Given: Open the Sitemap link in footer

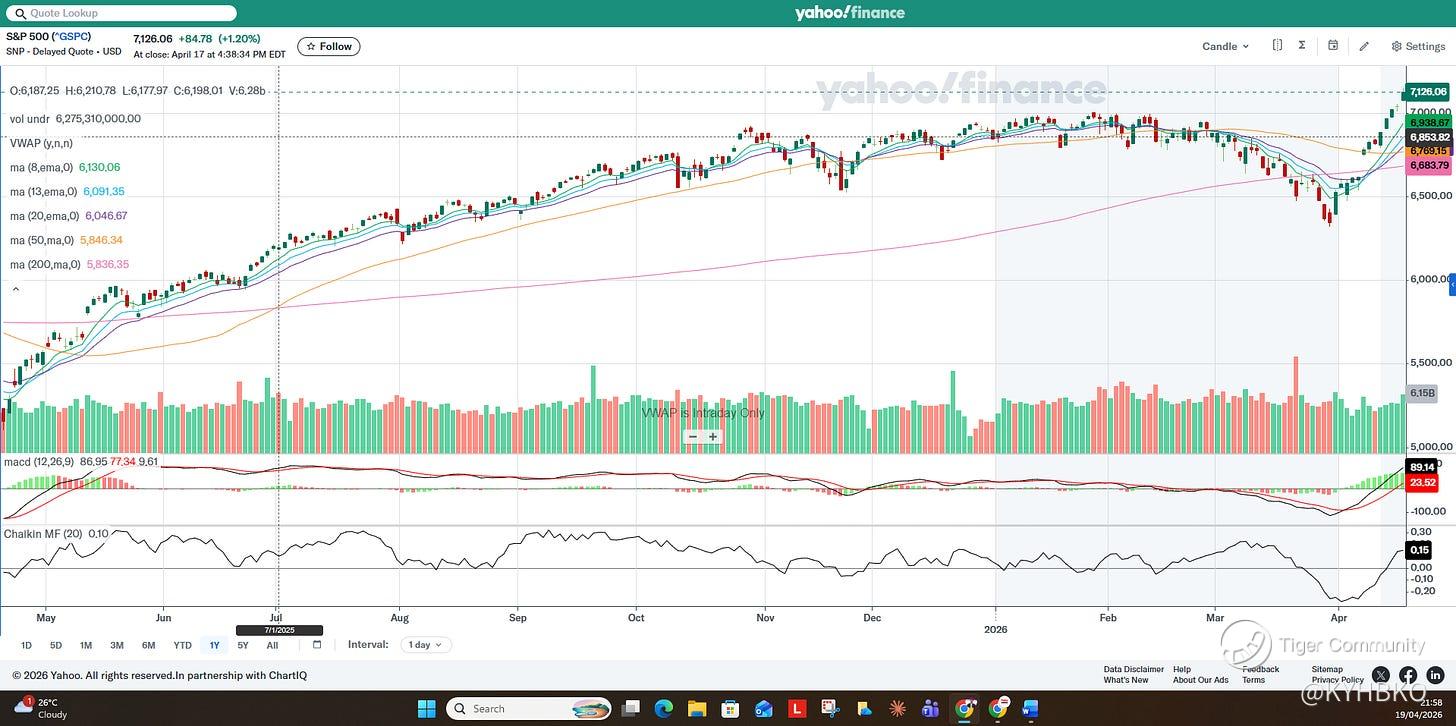Looking at the screenshot, I should (1327, 669).
